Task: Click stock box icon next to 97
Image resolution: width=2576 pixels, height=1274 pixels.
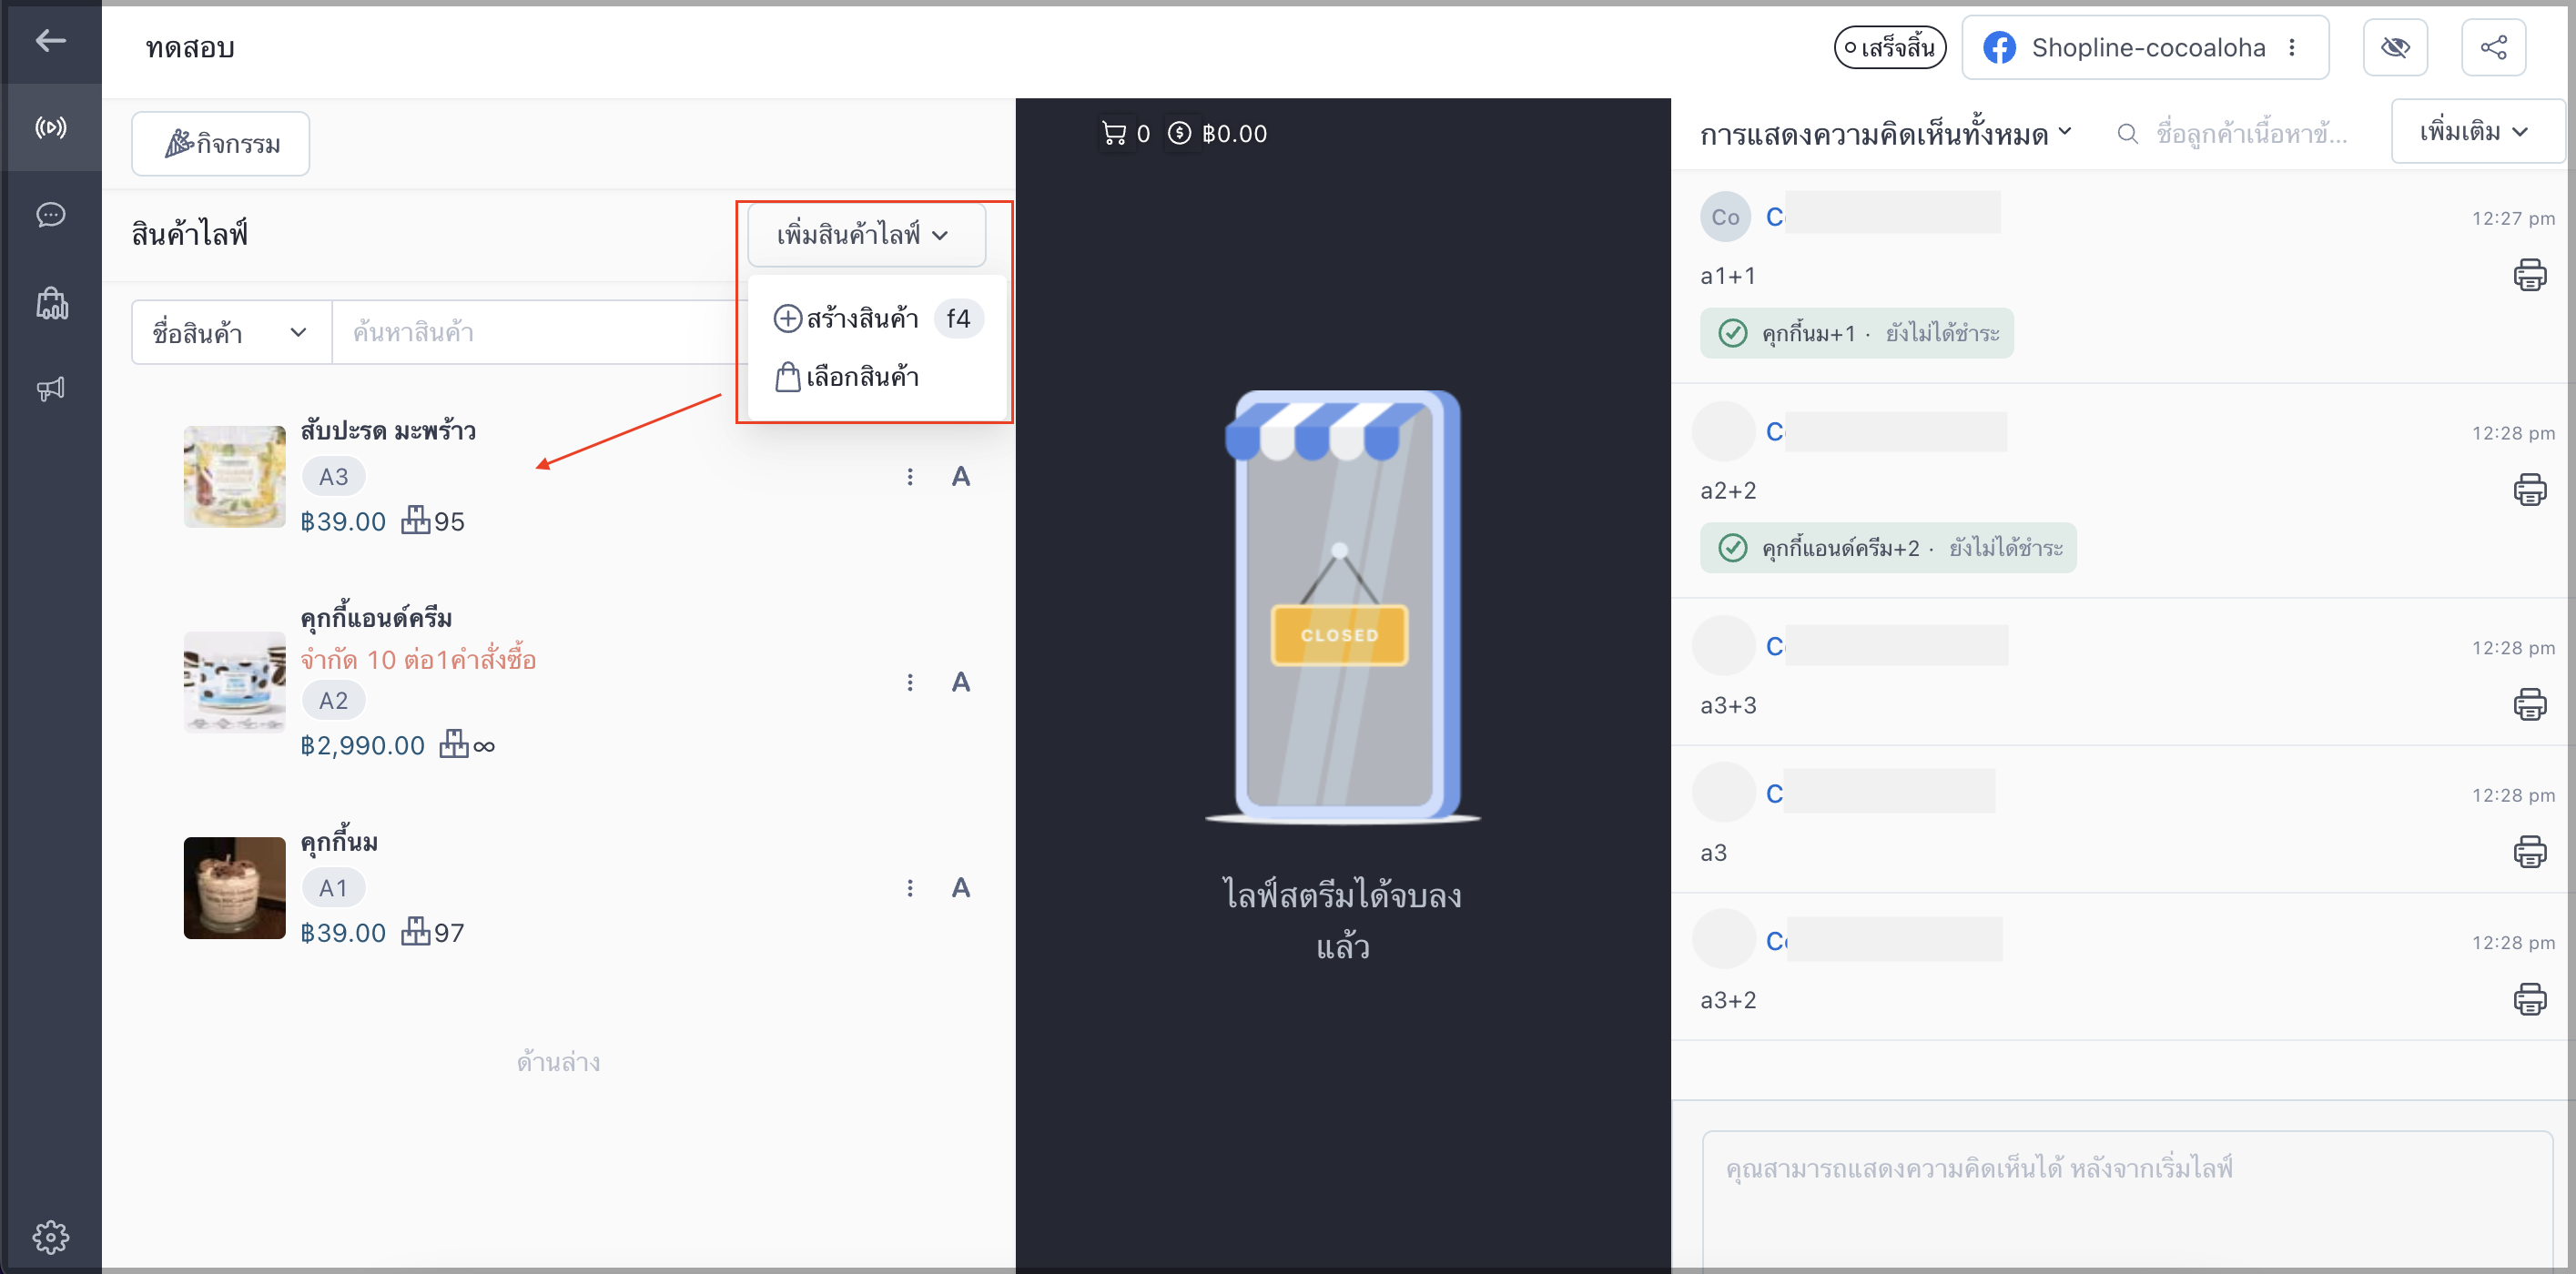Action: [x=415, y=931]
